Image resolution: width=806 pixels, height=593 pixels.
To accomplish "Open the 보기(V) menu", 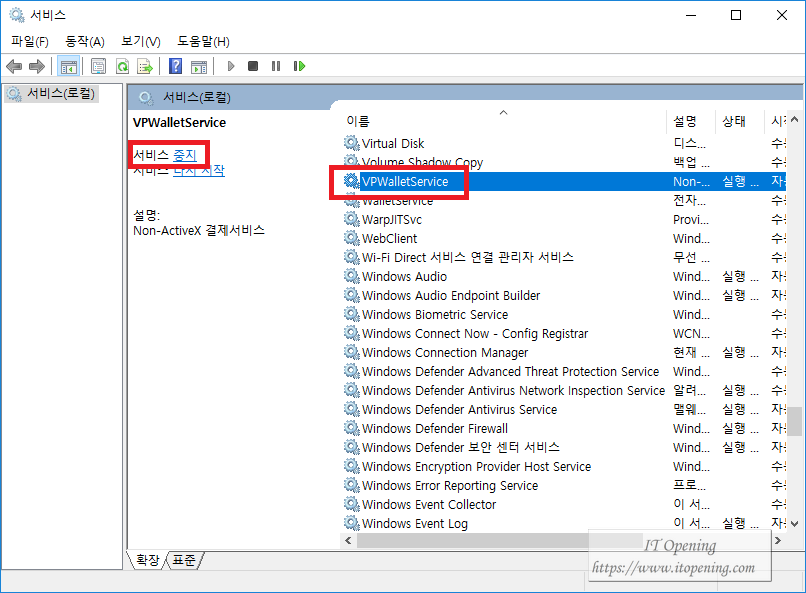I will point(140,41).
